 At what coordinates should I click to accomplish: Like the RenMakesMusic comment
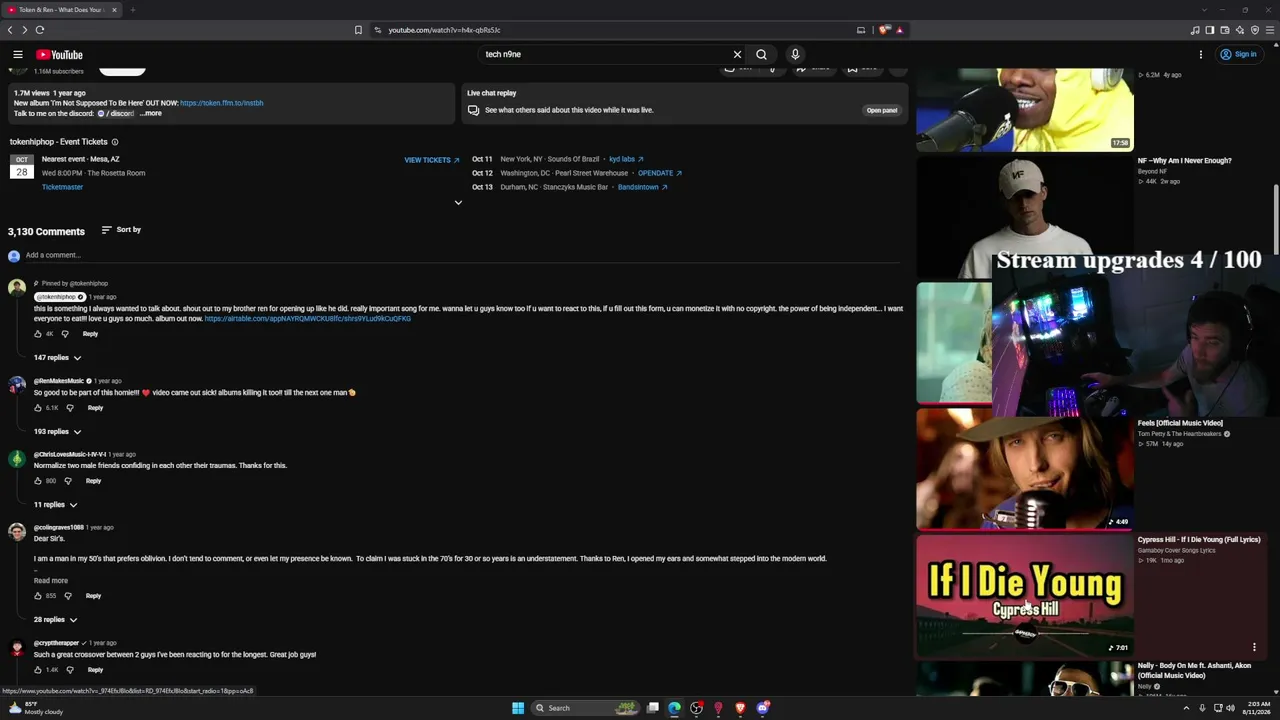pos(38,408)
